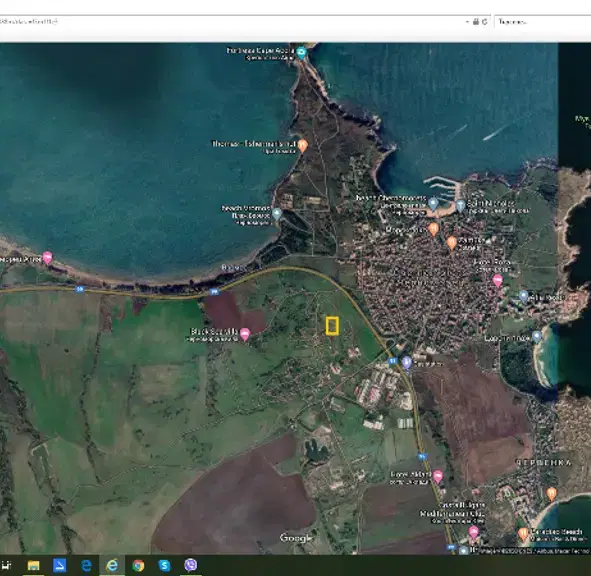Screen dimensions: 591x576
Task: Click the Chervenka area label
Action: (543, 463)
